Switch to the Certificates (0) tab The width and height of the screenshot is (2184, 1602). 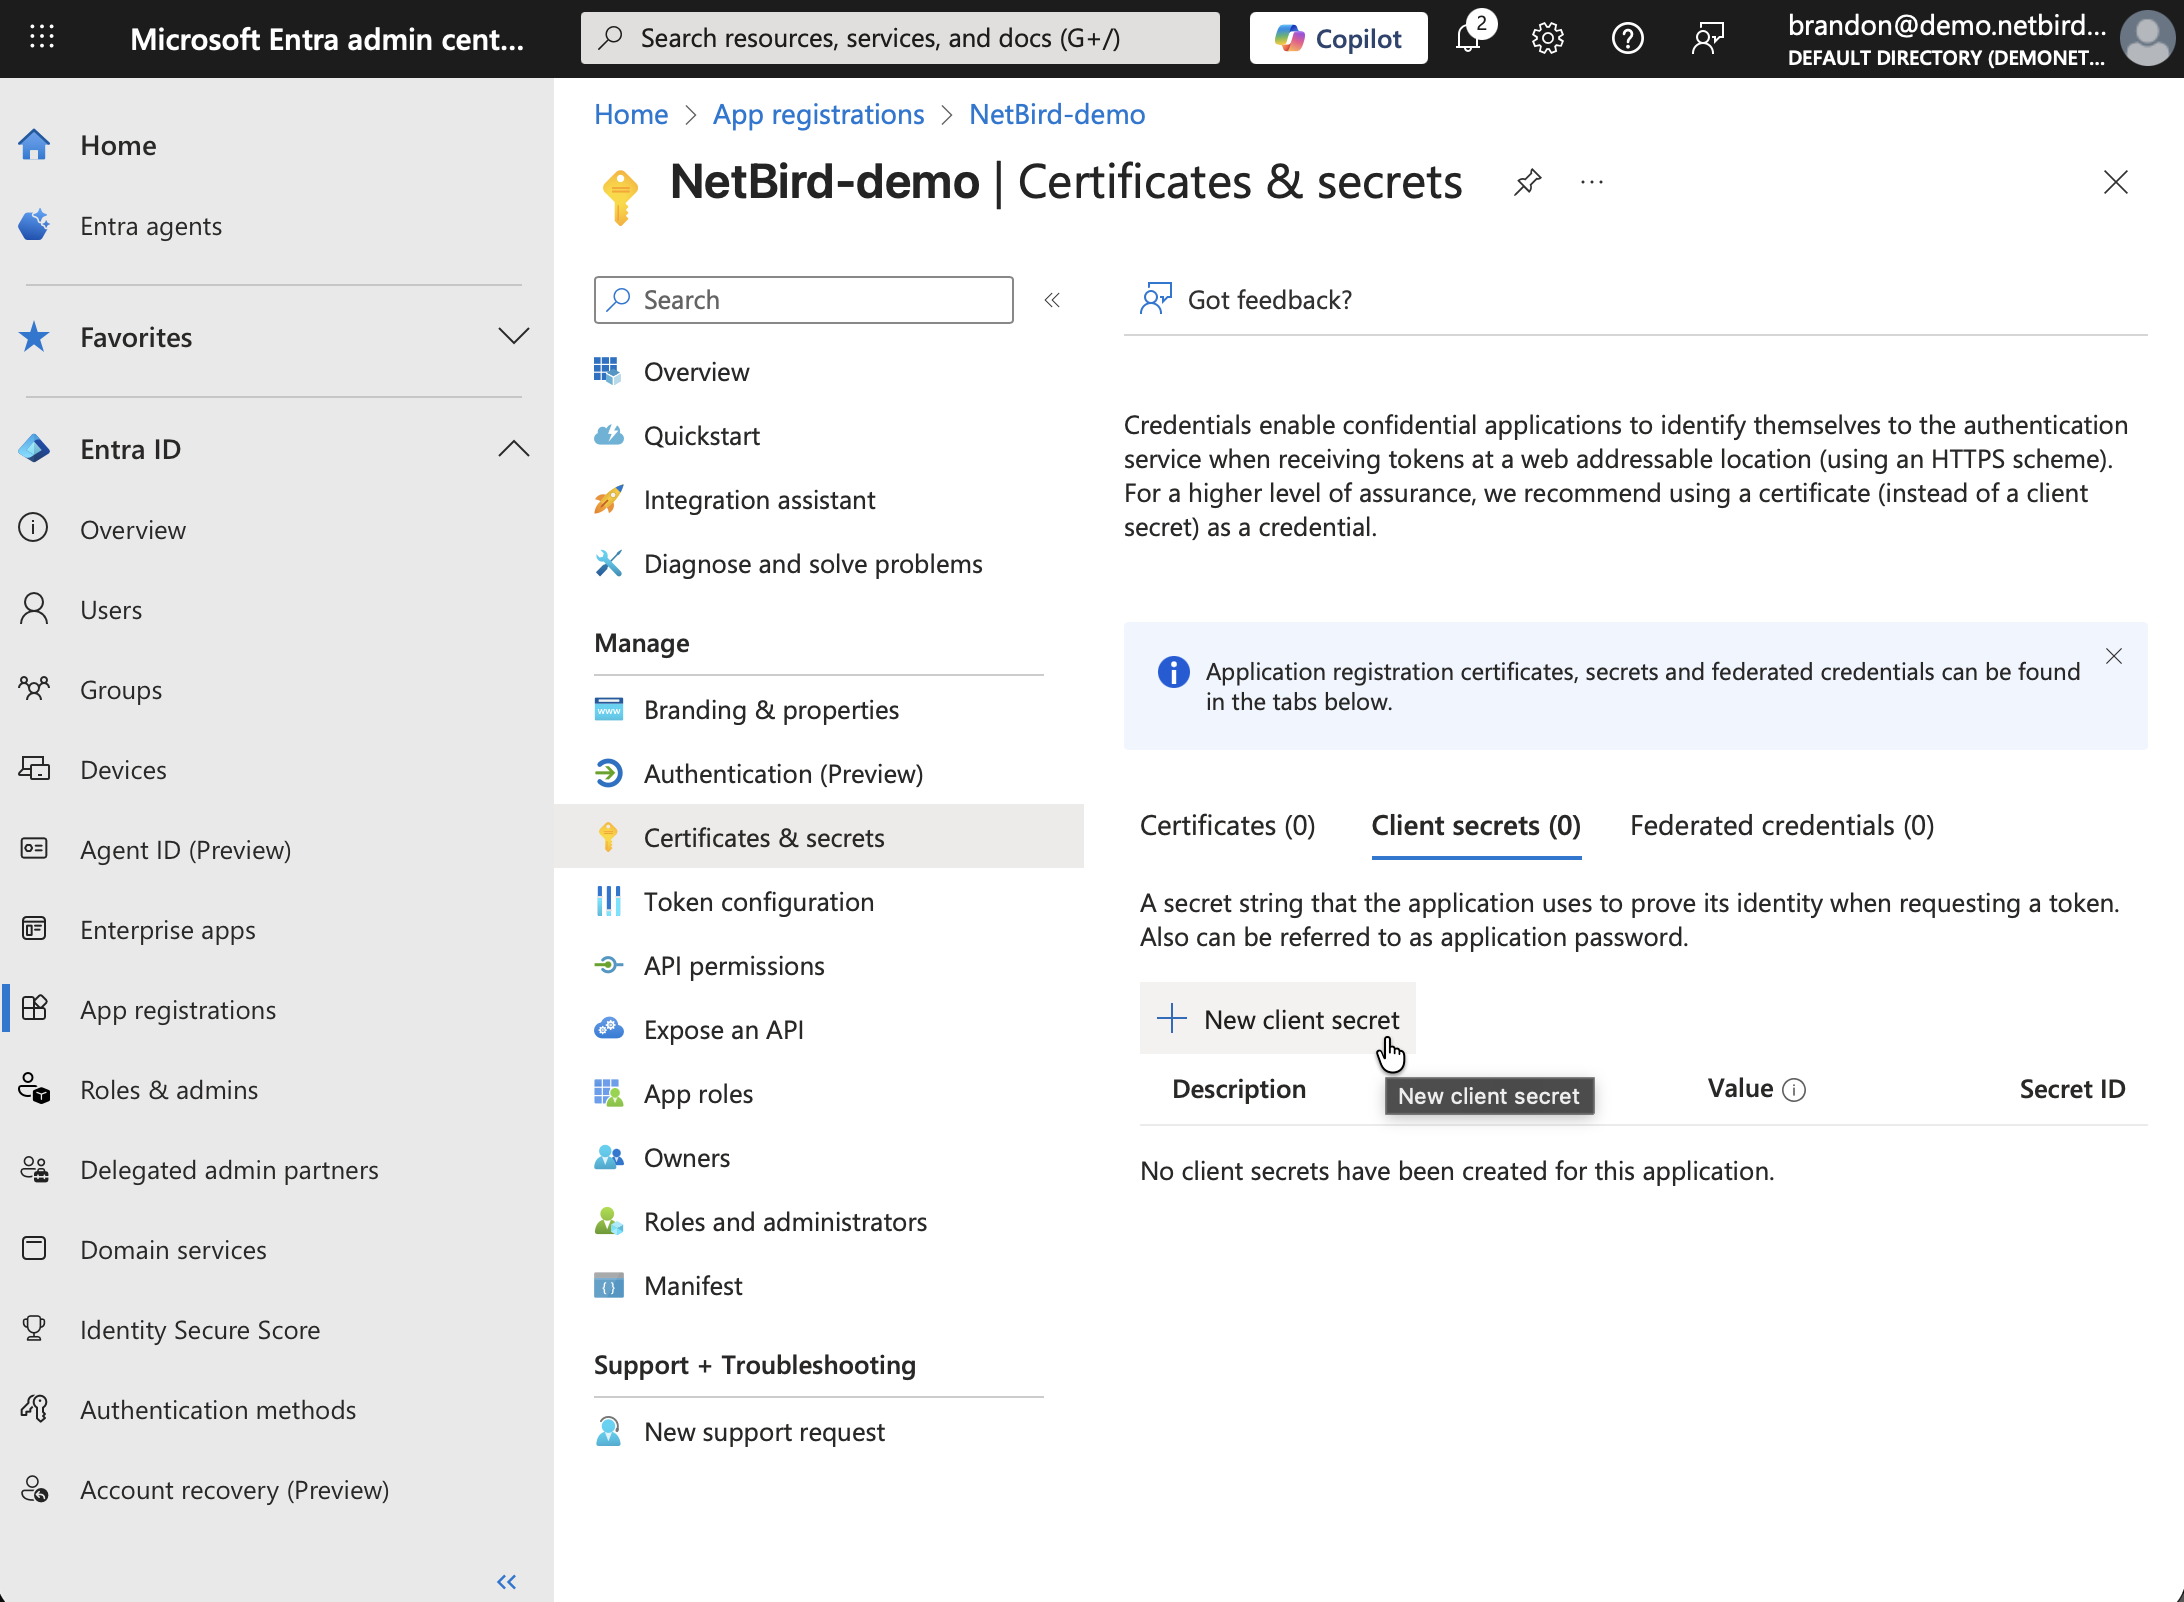click(x=1227, y=826)
